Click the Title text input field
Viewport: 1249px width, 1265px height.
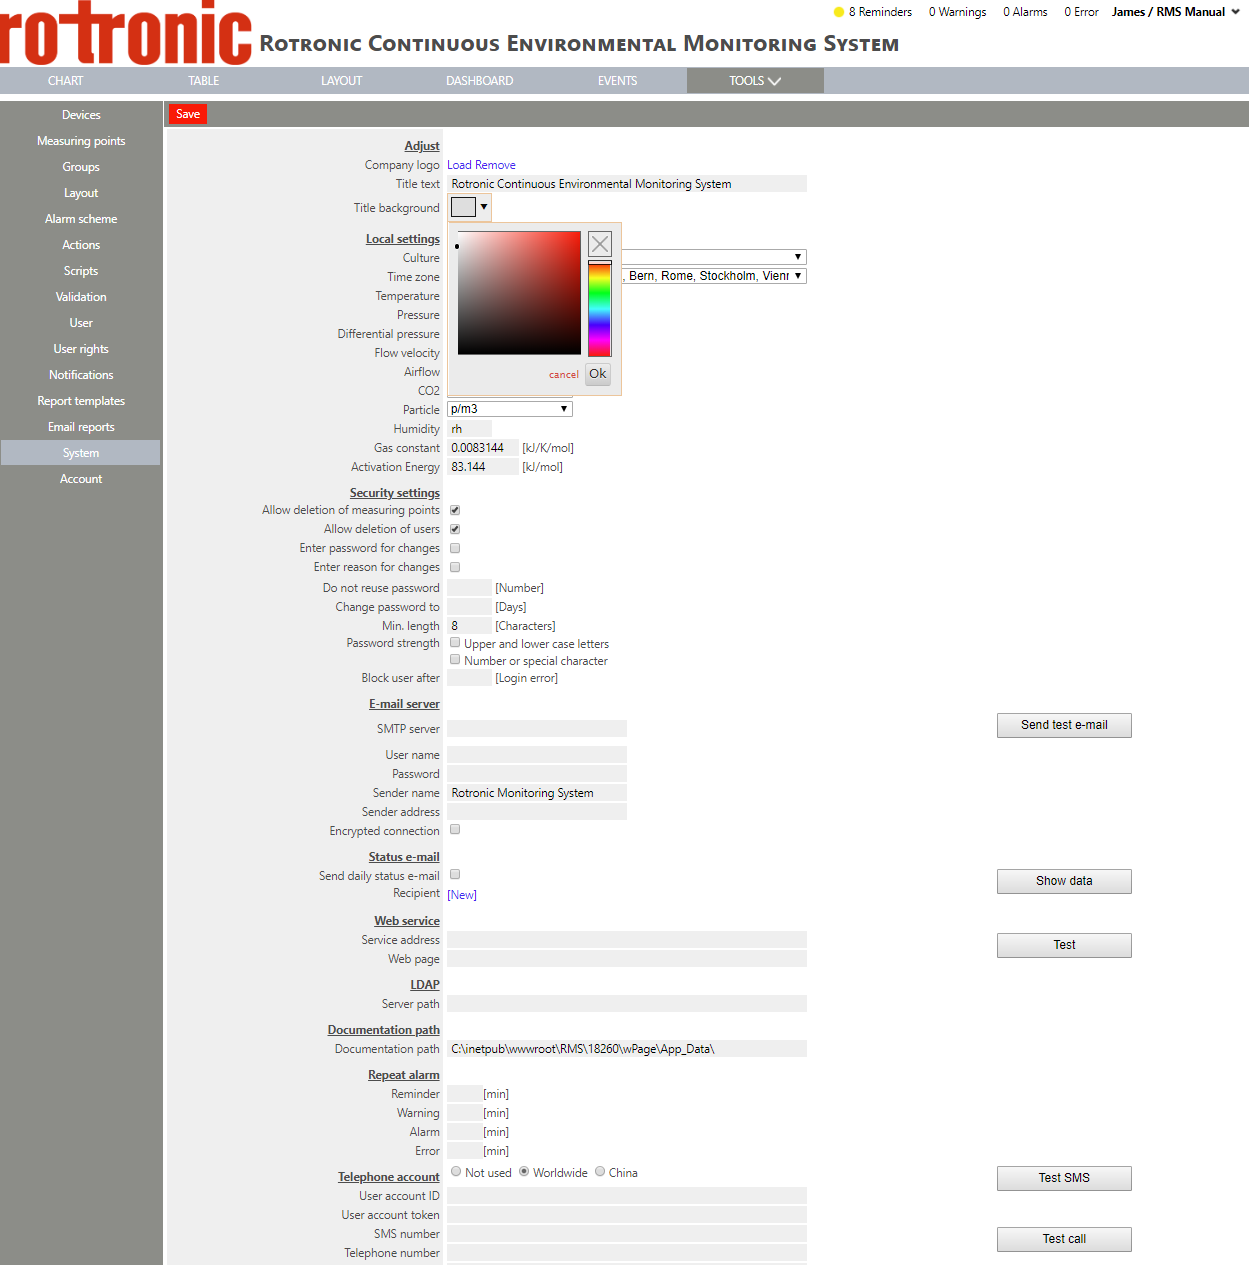click(627, 184)
